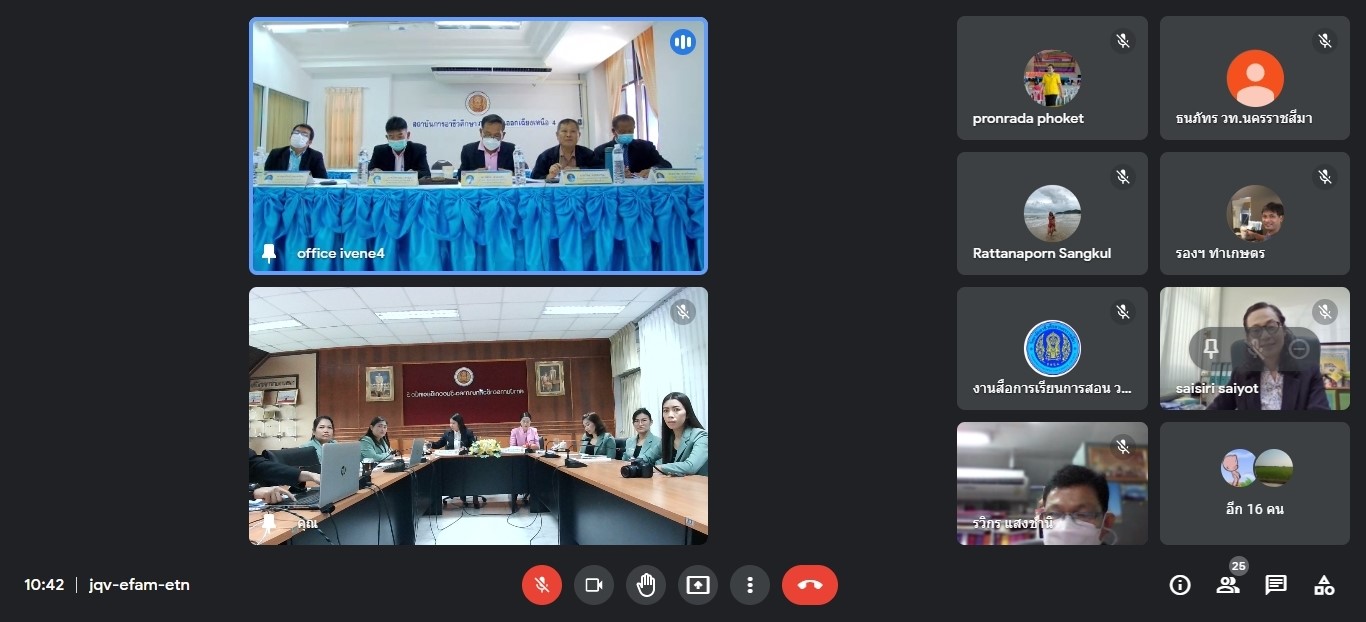Select the รวิกร แสงชานี video tile

coord(1052,483)
